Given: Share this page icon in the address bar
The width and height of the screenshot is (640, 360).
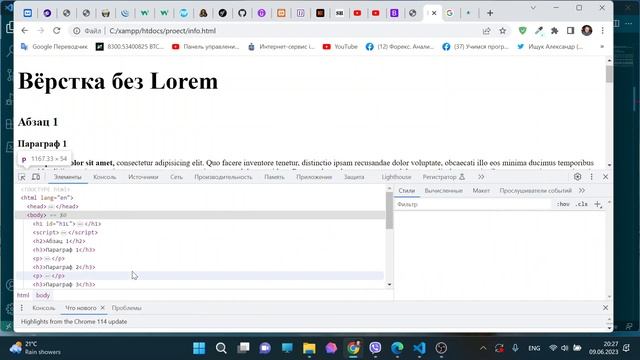Looking at the screenshot, I should tap(487, 31).
